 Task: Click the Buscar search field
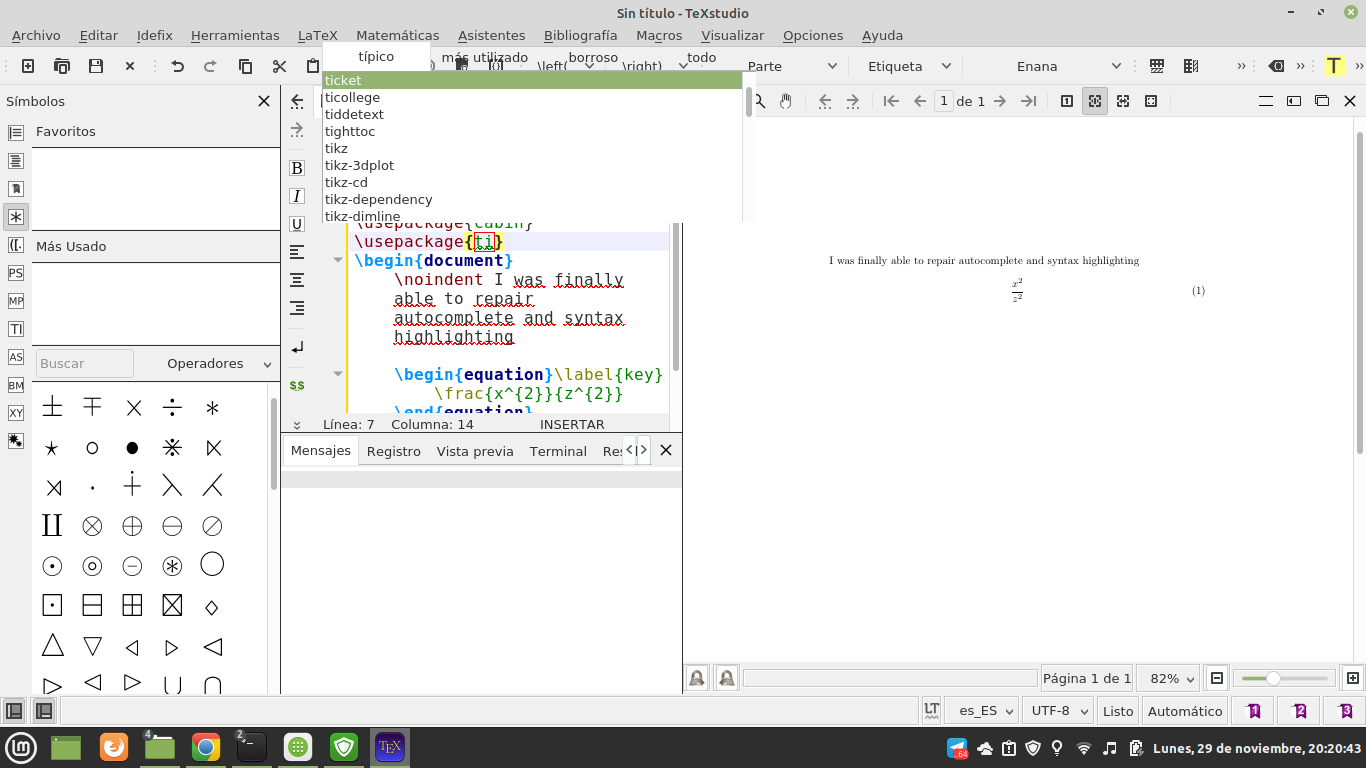pyautogui.click(x=84, y=363)
